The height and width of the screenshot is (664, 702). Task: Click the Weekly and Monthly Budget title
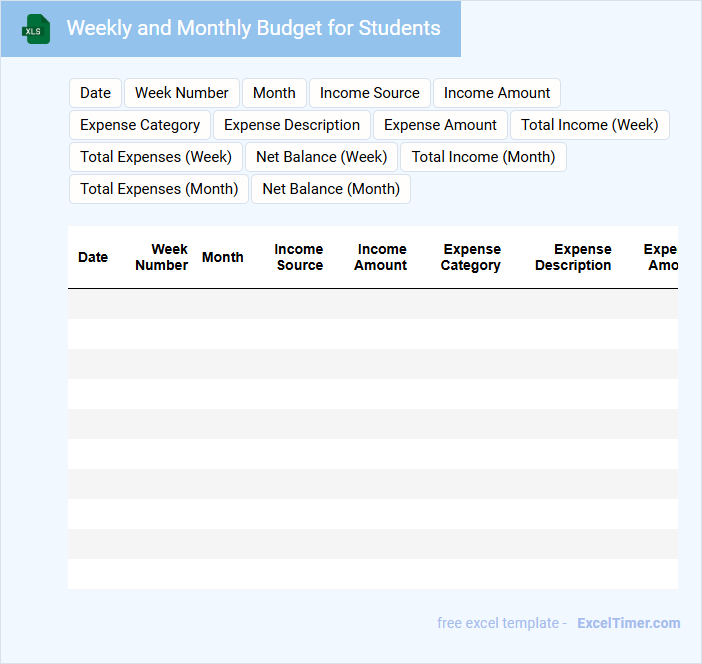pyautogui.click(x=253, y=28)
